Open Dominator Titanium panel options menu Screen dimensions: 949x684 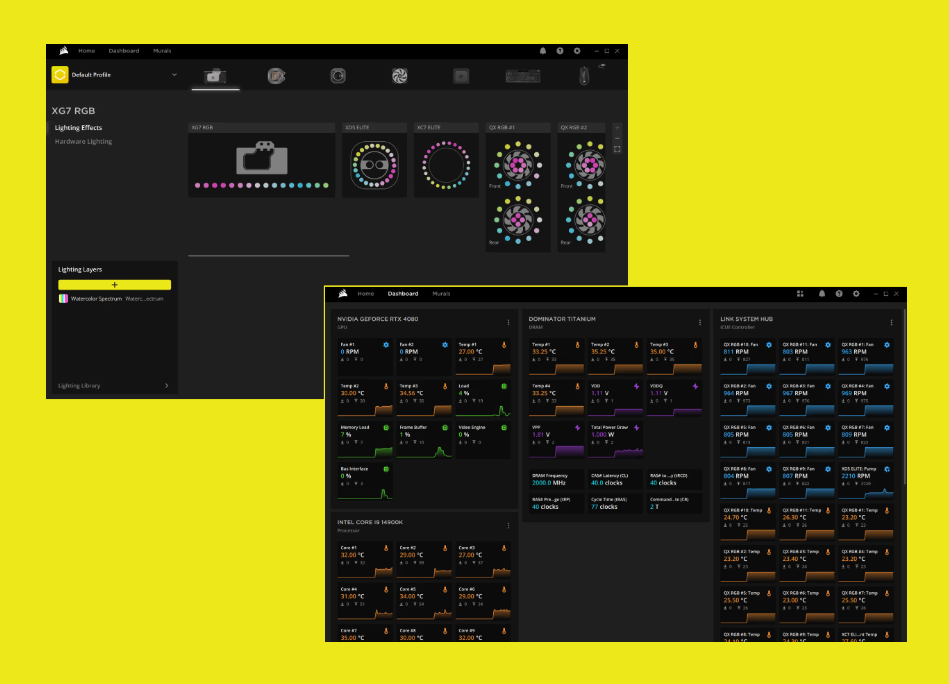pos(700,323)
